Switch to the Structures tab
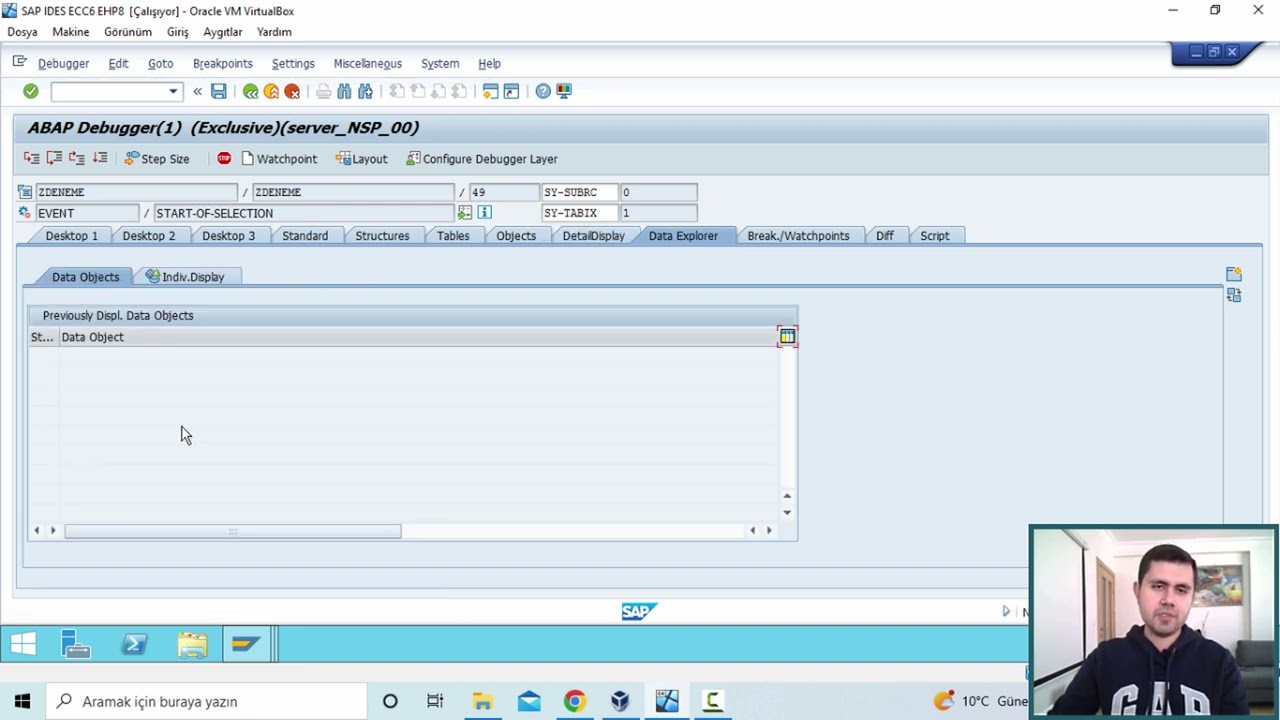Screen dimensions: 1280x720 [x=382, y=236]
